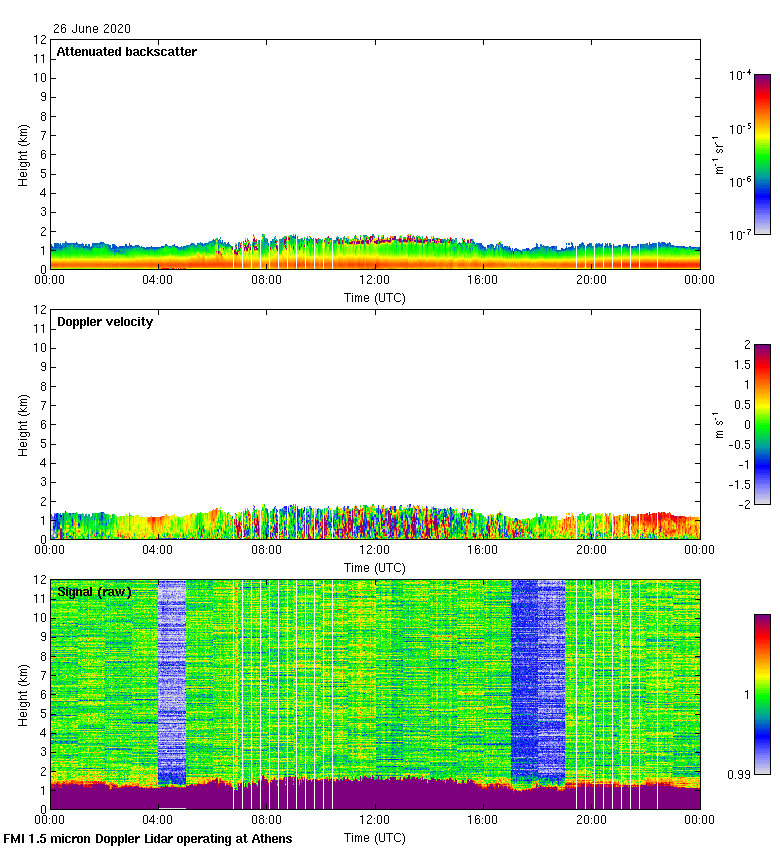This screenshot has width=780, height=850.
Task: Click the blue band near 04:00 in raw signal
Action: pyautogui.click(x=172, y=680)
